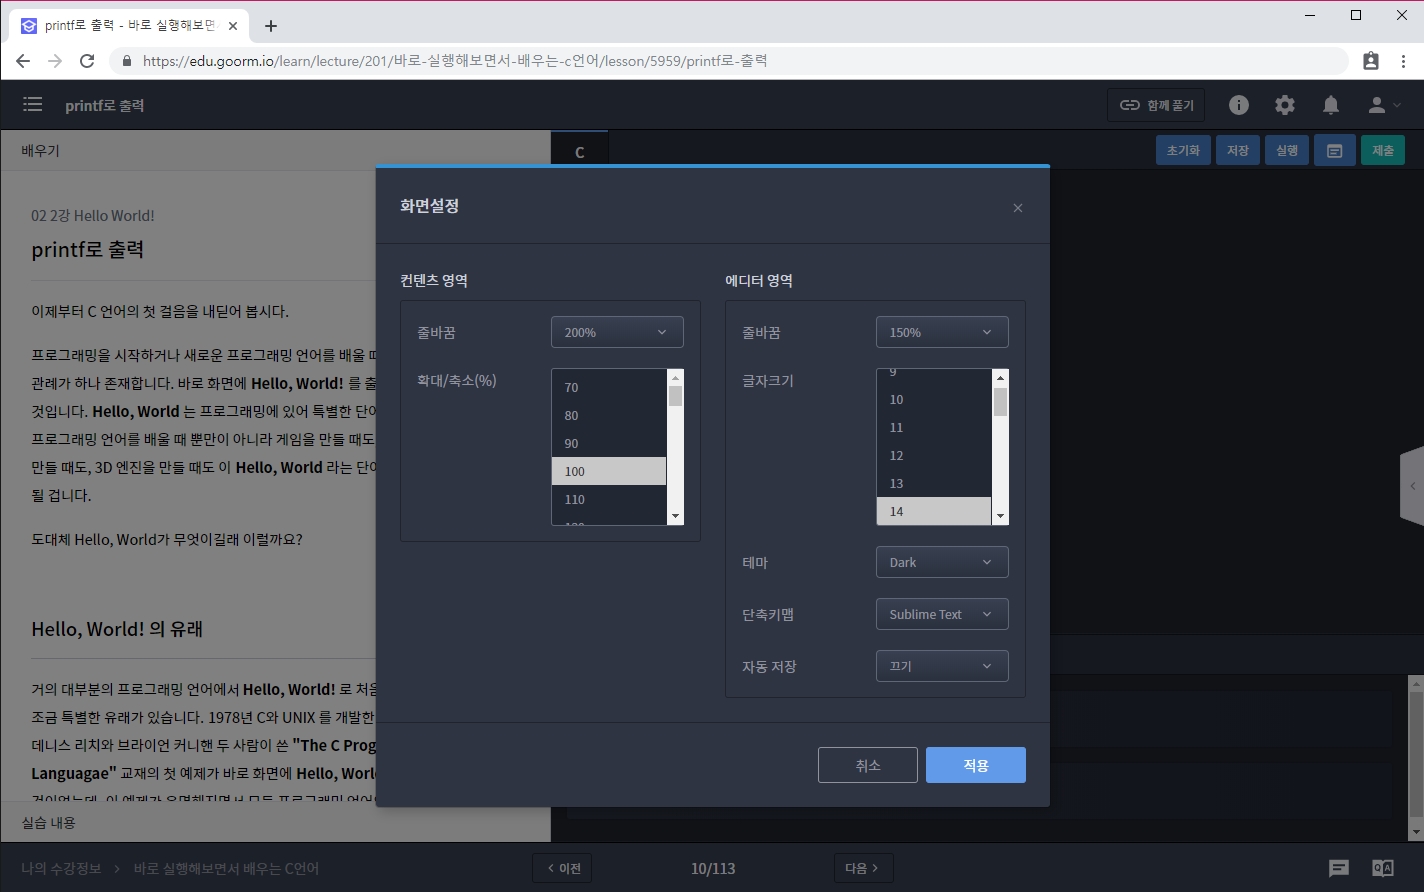Open the 에디터 영역 줄바꿈 150% dropdown
Screen dimensions: 1424x892
tap(942, 332)
